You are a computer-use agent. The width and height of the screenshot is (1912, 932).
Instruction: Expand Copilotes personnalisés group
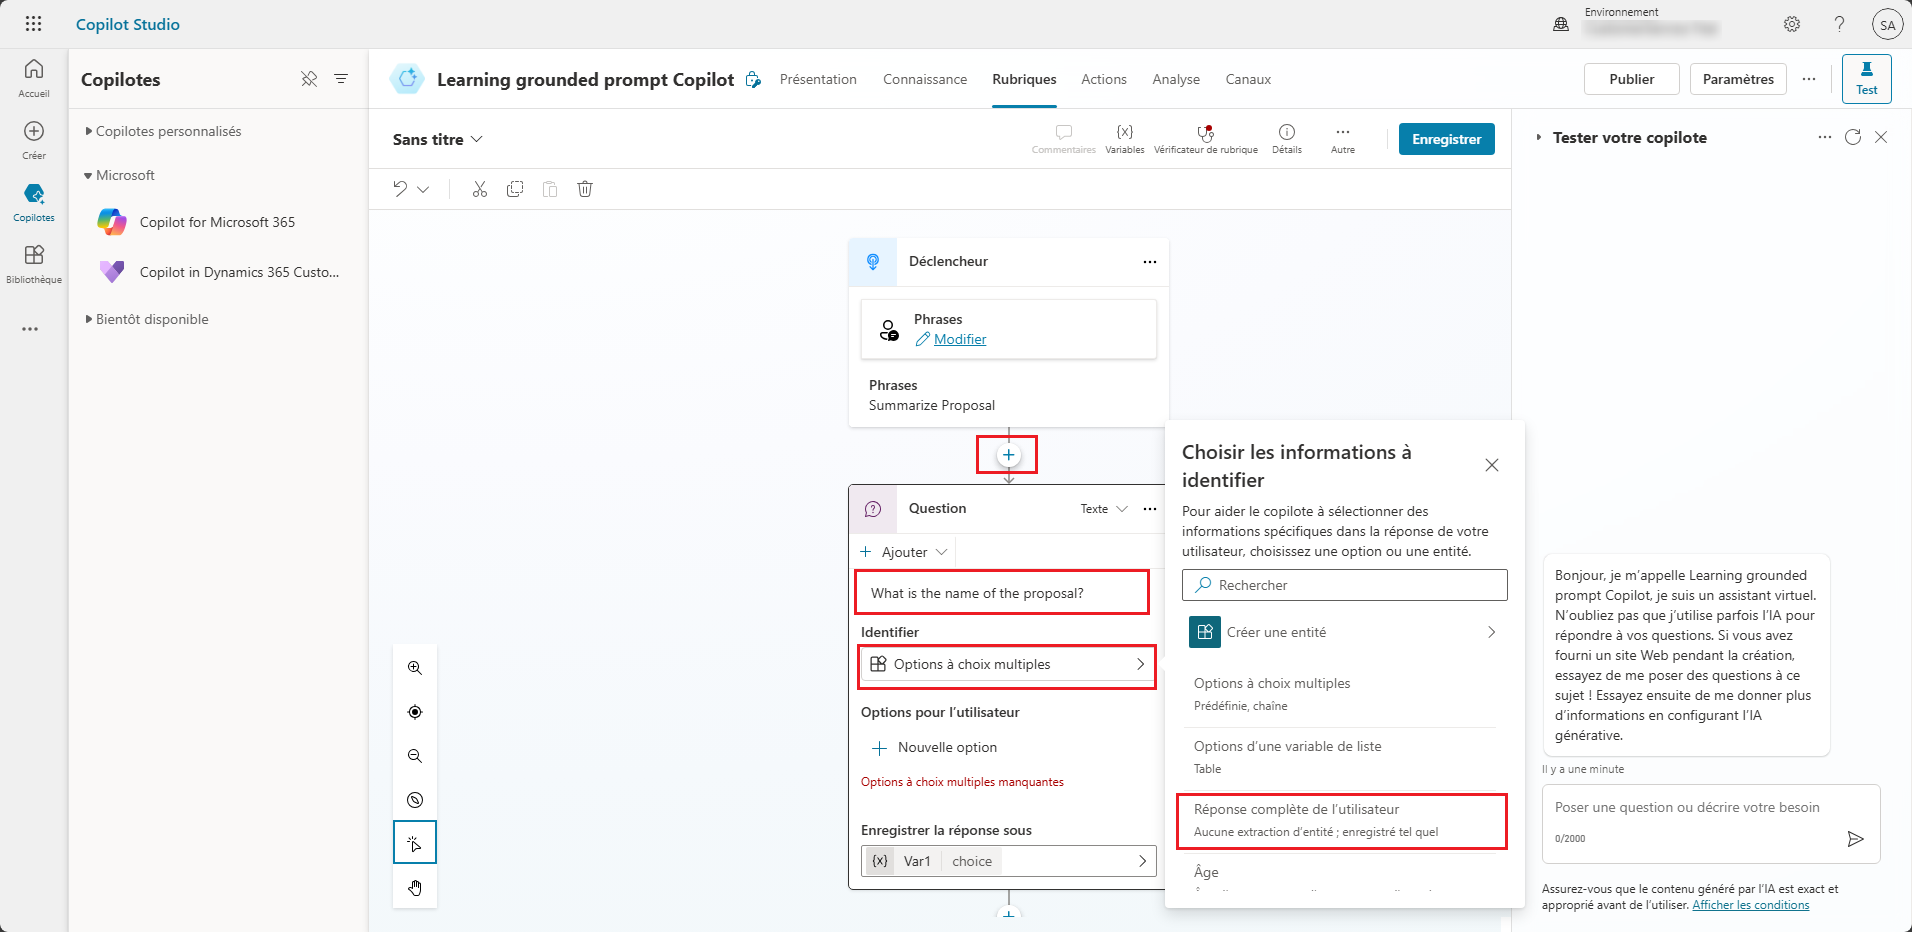click(x=164, y=131)
